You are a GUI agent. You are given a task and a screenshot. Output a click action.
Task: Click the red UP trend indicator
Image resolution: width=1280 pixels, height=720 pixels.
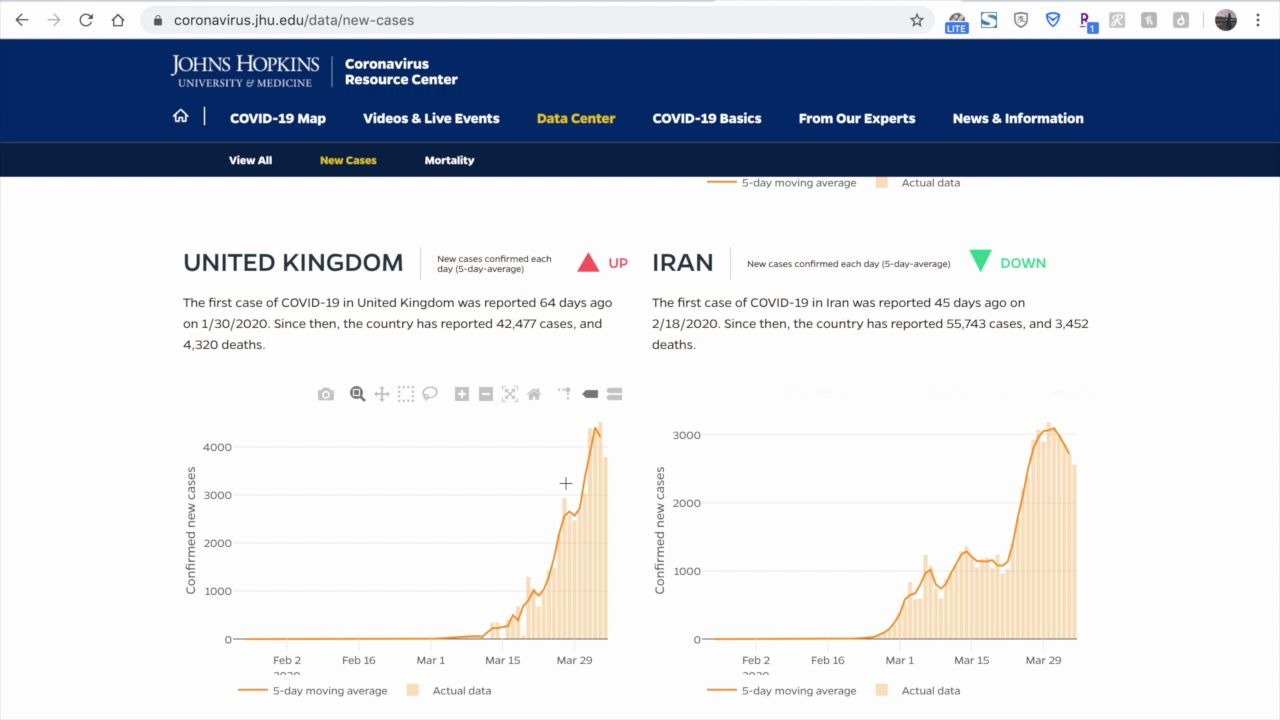coord(602,263)
